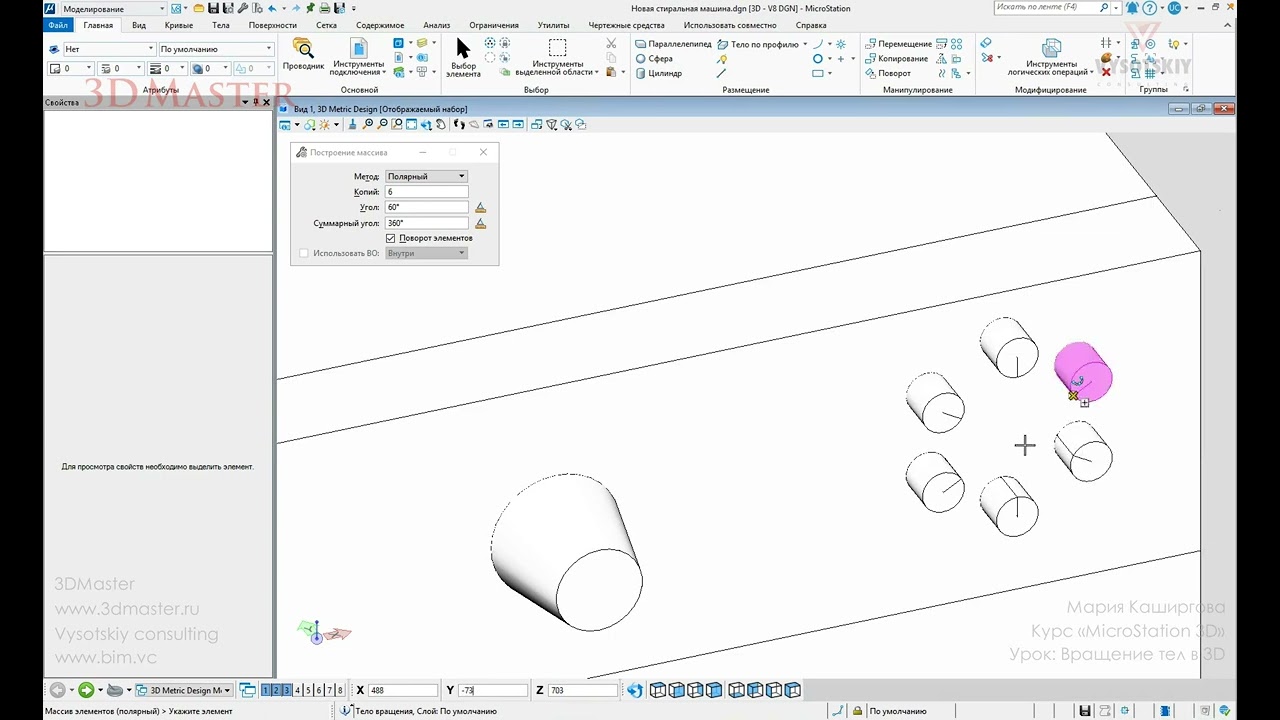Toggle the Использовать ВО checkbox
The height and width of the screenshot is (720, 1280).
(x=305, y=253)
